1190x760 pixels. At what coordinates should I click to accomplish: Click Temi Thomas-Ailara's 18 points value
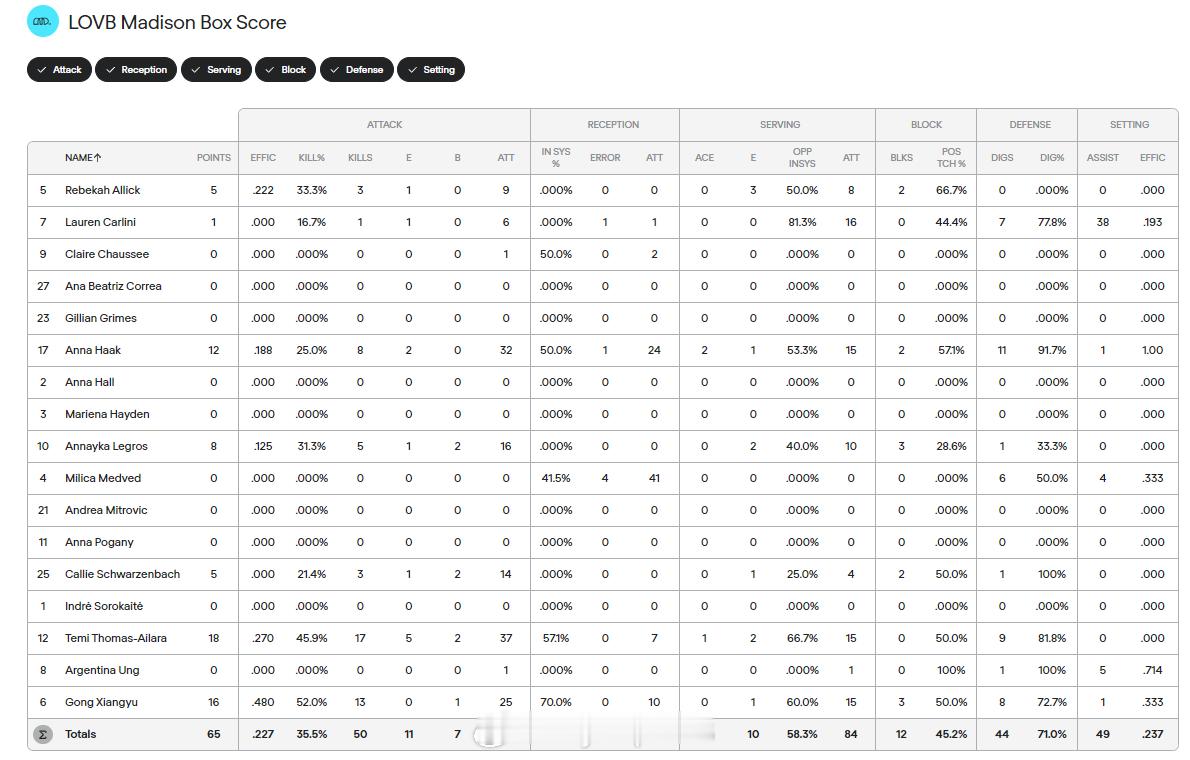click(213, 639)
